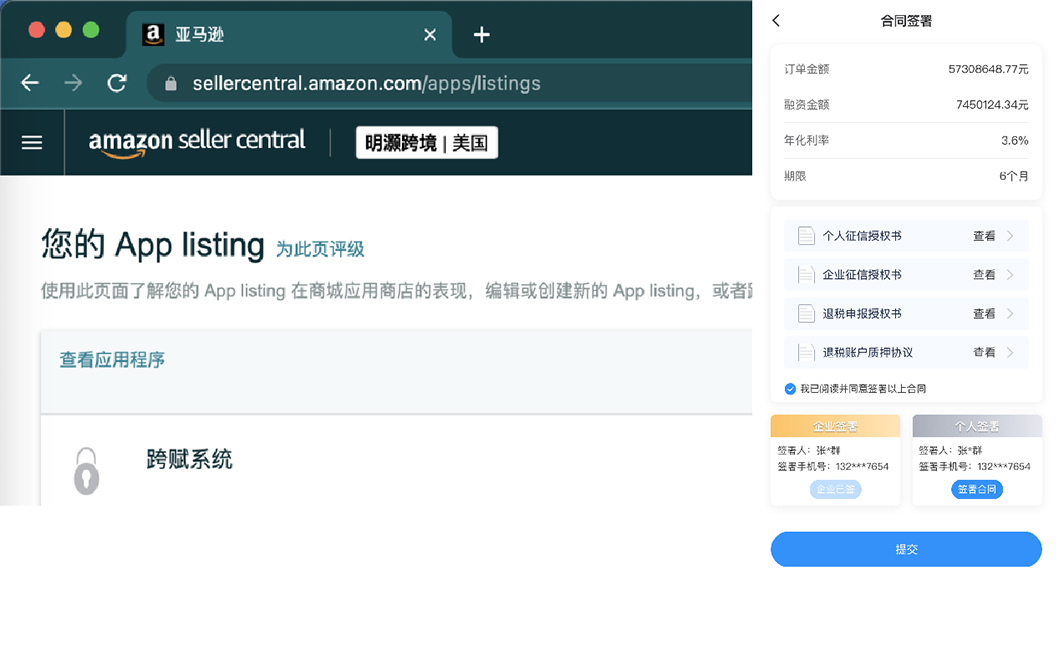Go back from the 合同签署 screen

tap(776, 21)
